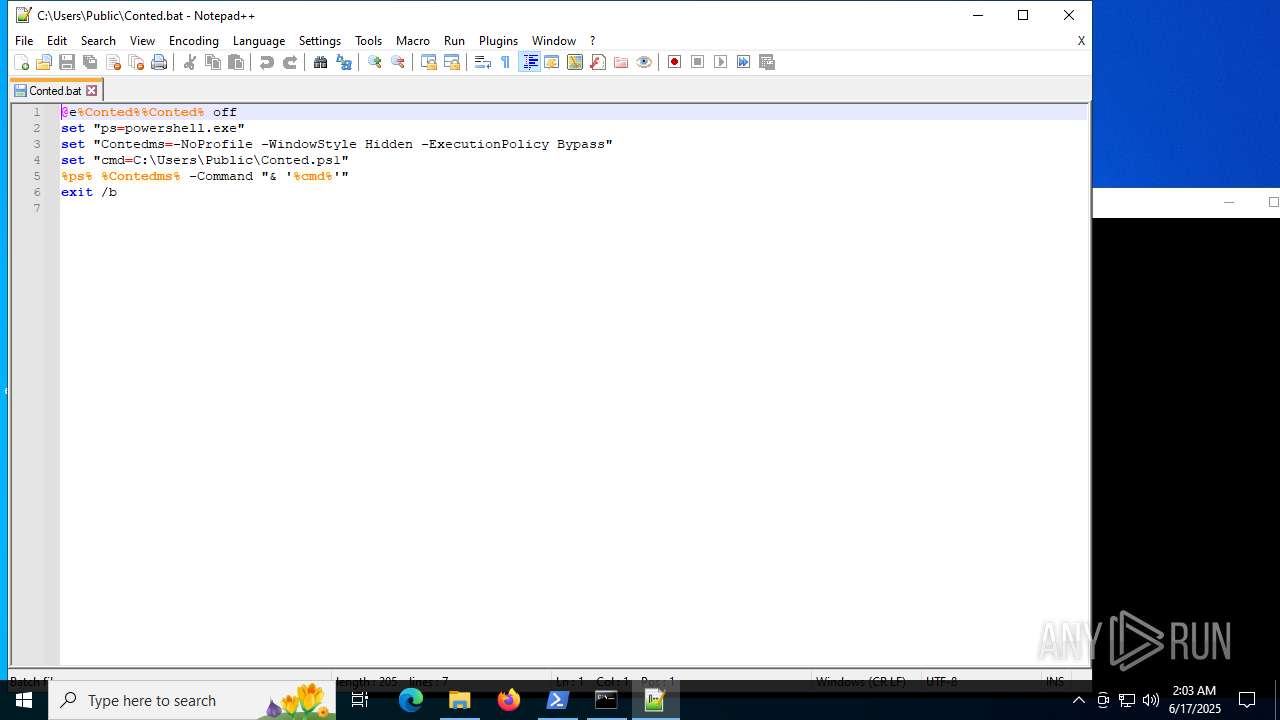Open the ? help menu
1280x720 pixels.
592,41
